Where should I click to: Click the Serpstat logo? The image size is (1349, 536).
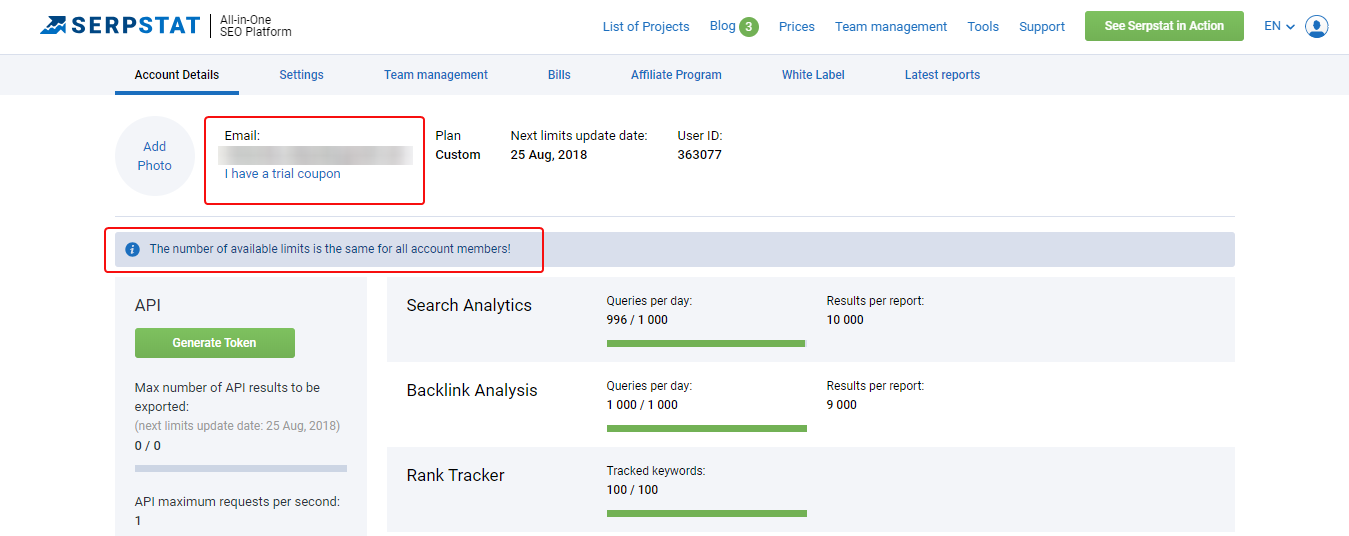[x=120, y=26]
